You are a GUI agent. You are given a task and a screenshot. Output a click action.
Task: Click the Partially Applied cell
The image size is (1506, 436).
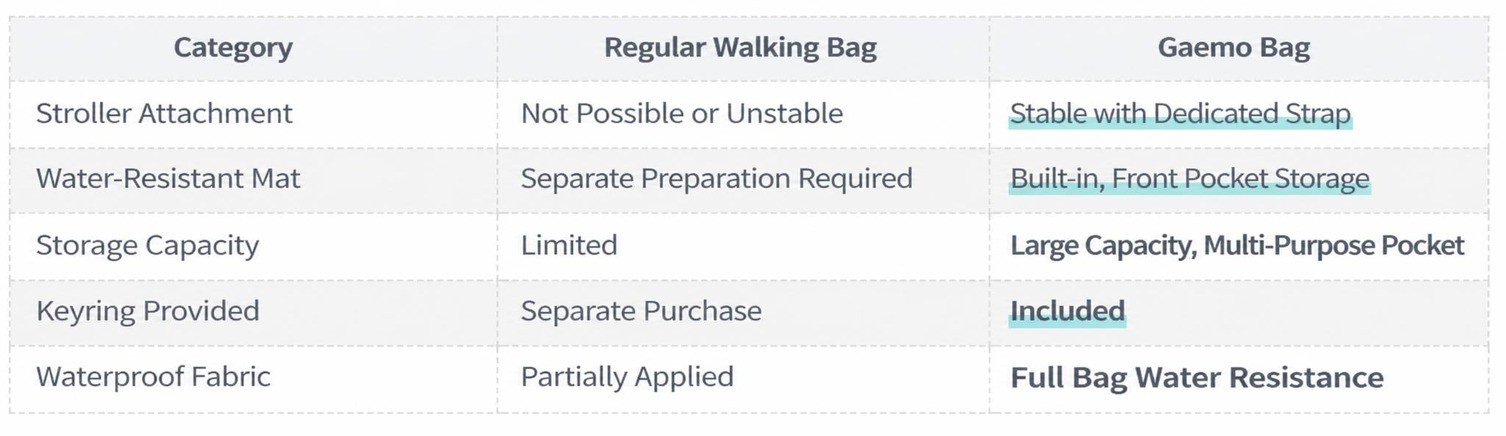(x=627, y=377)
